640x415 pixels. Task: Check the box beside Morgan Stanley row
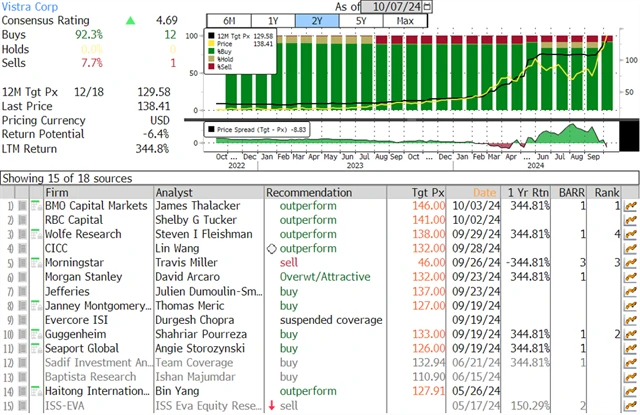24,277
